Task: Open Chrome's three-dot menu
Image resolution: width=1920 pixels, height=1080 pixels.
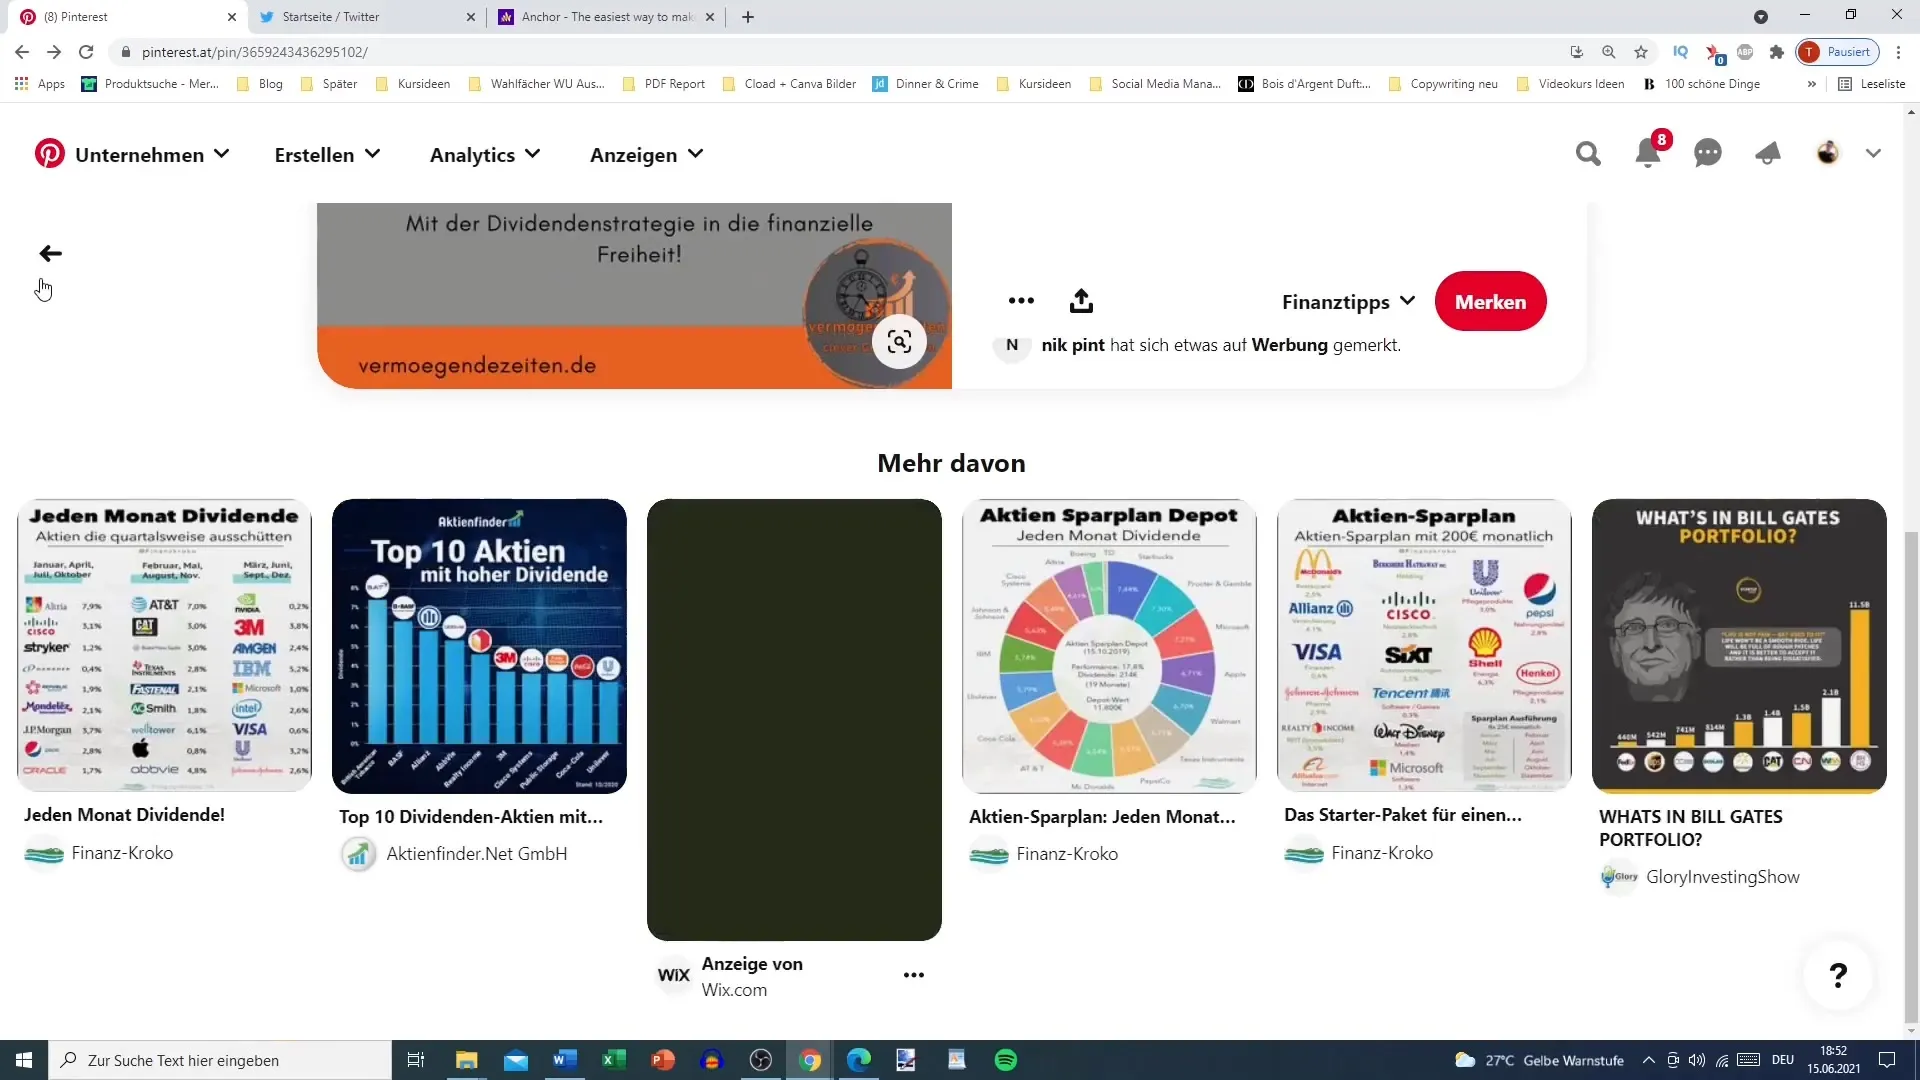Action: (1899, 52)
